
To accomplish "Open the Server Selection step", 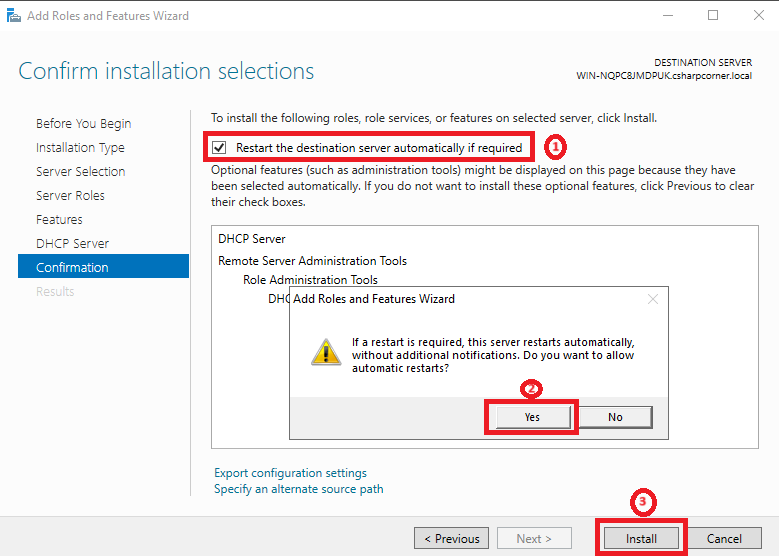I will click(80, 172).
